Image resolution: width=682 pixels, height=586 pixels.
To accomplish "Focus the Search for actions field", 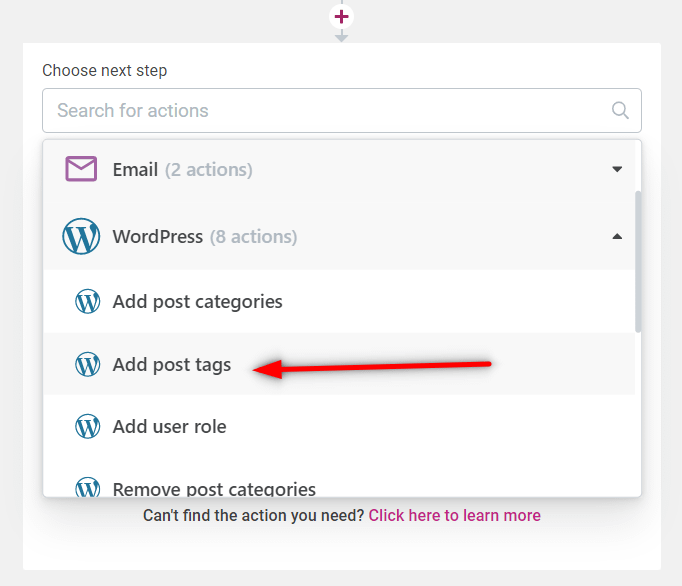I will coord(341,111).
